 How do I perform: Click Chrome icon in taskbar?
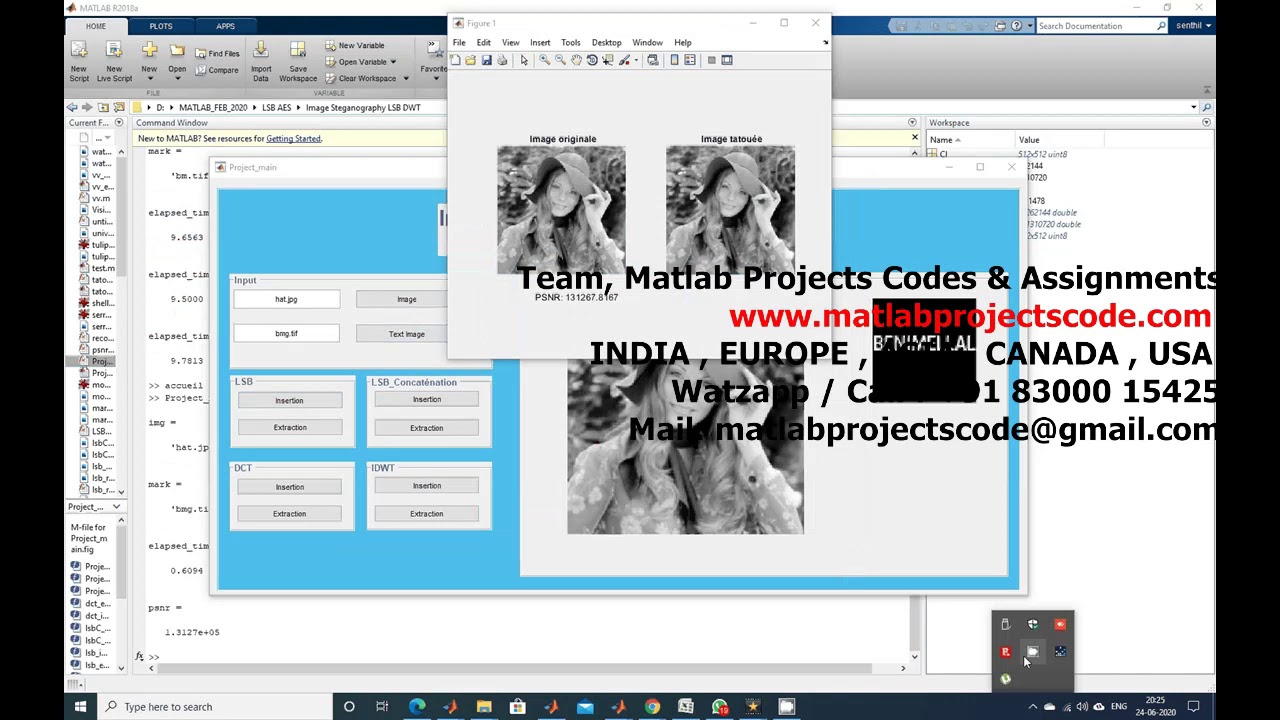[x=652, y=707]
